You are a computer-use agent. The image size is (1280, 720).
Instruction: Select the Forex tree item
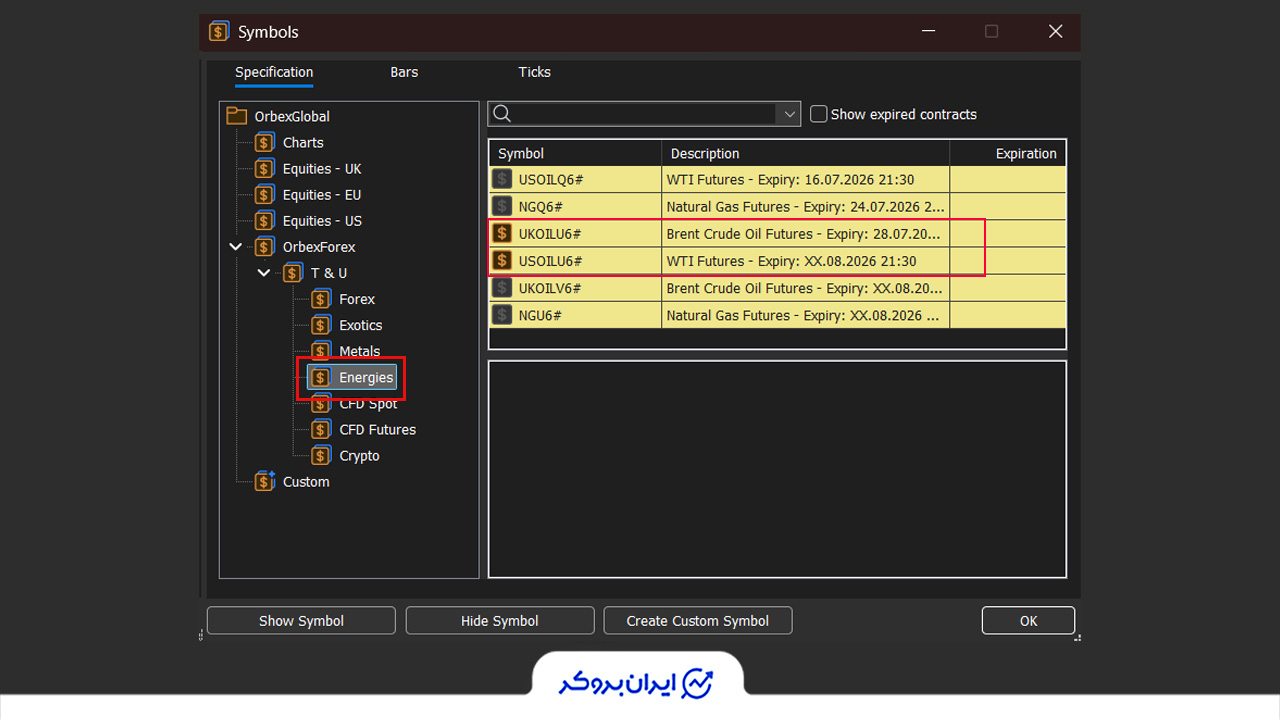[x=357, y=299]
